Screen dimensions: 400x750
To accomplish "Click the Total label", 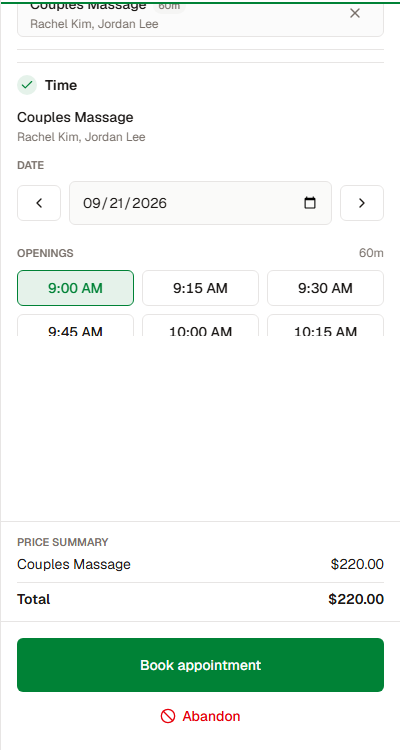I will [33, 599].
